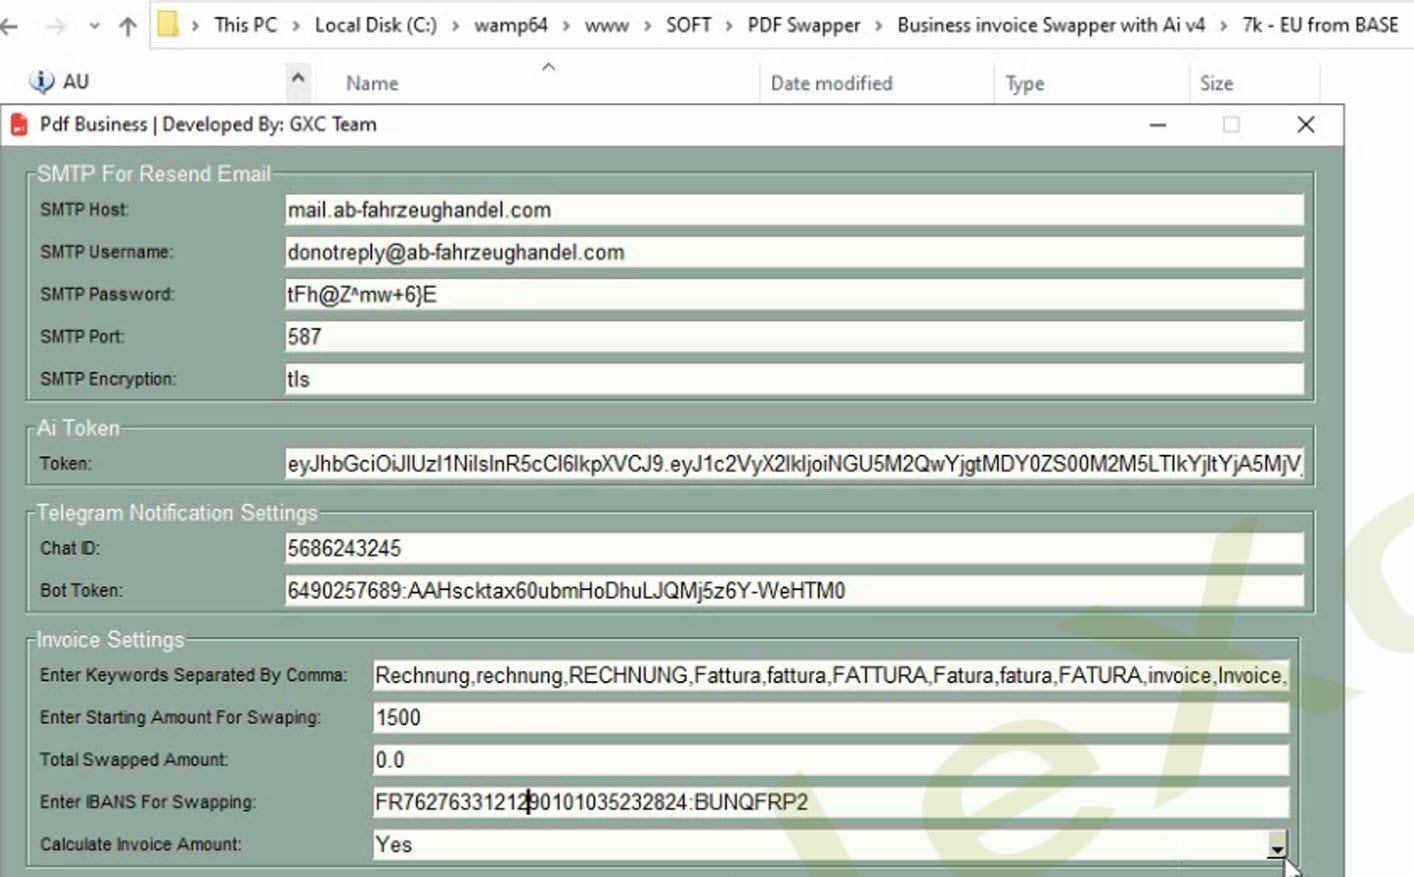Sort files by the Name column header
The image size is (1414, 877).
[372, 84]
